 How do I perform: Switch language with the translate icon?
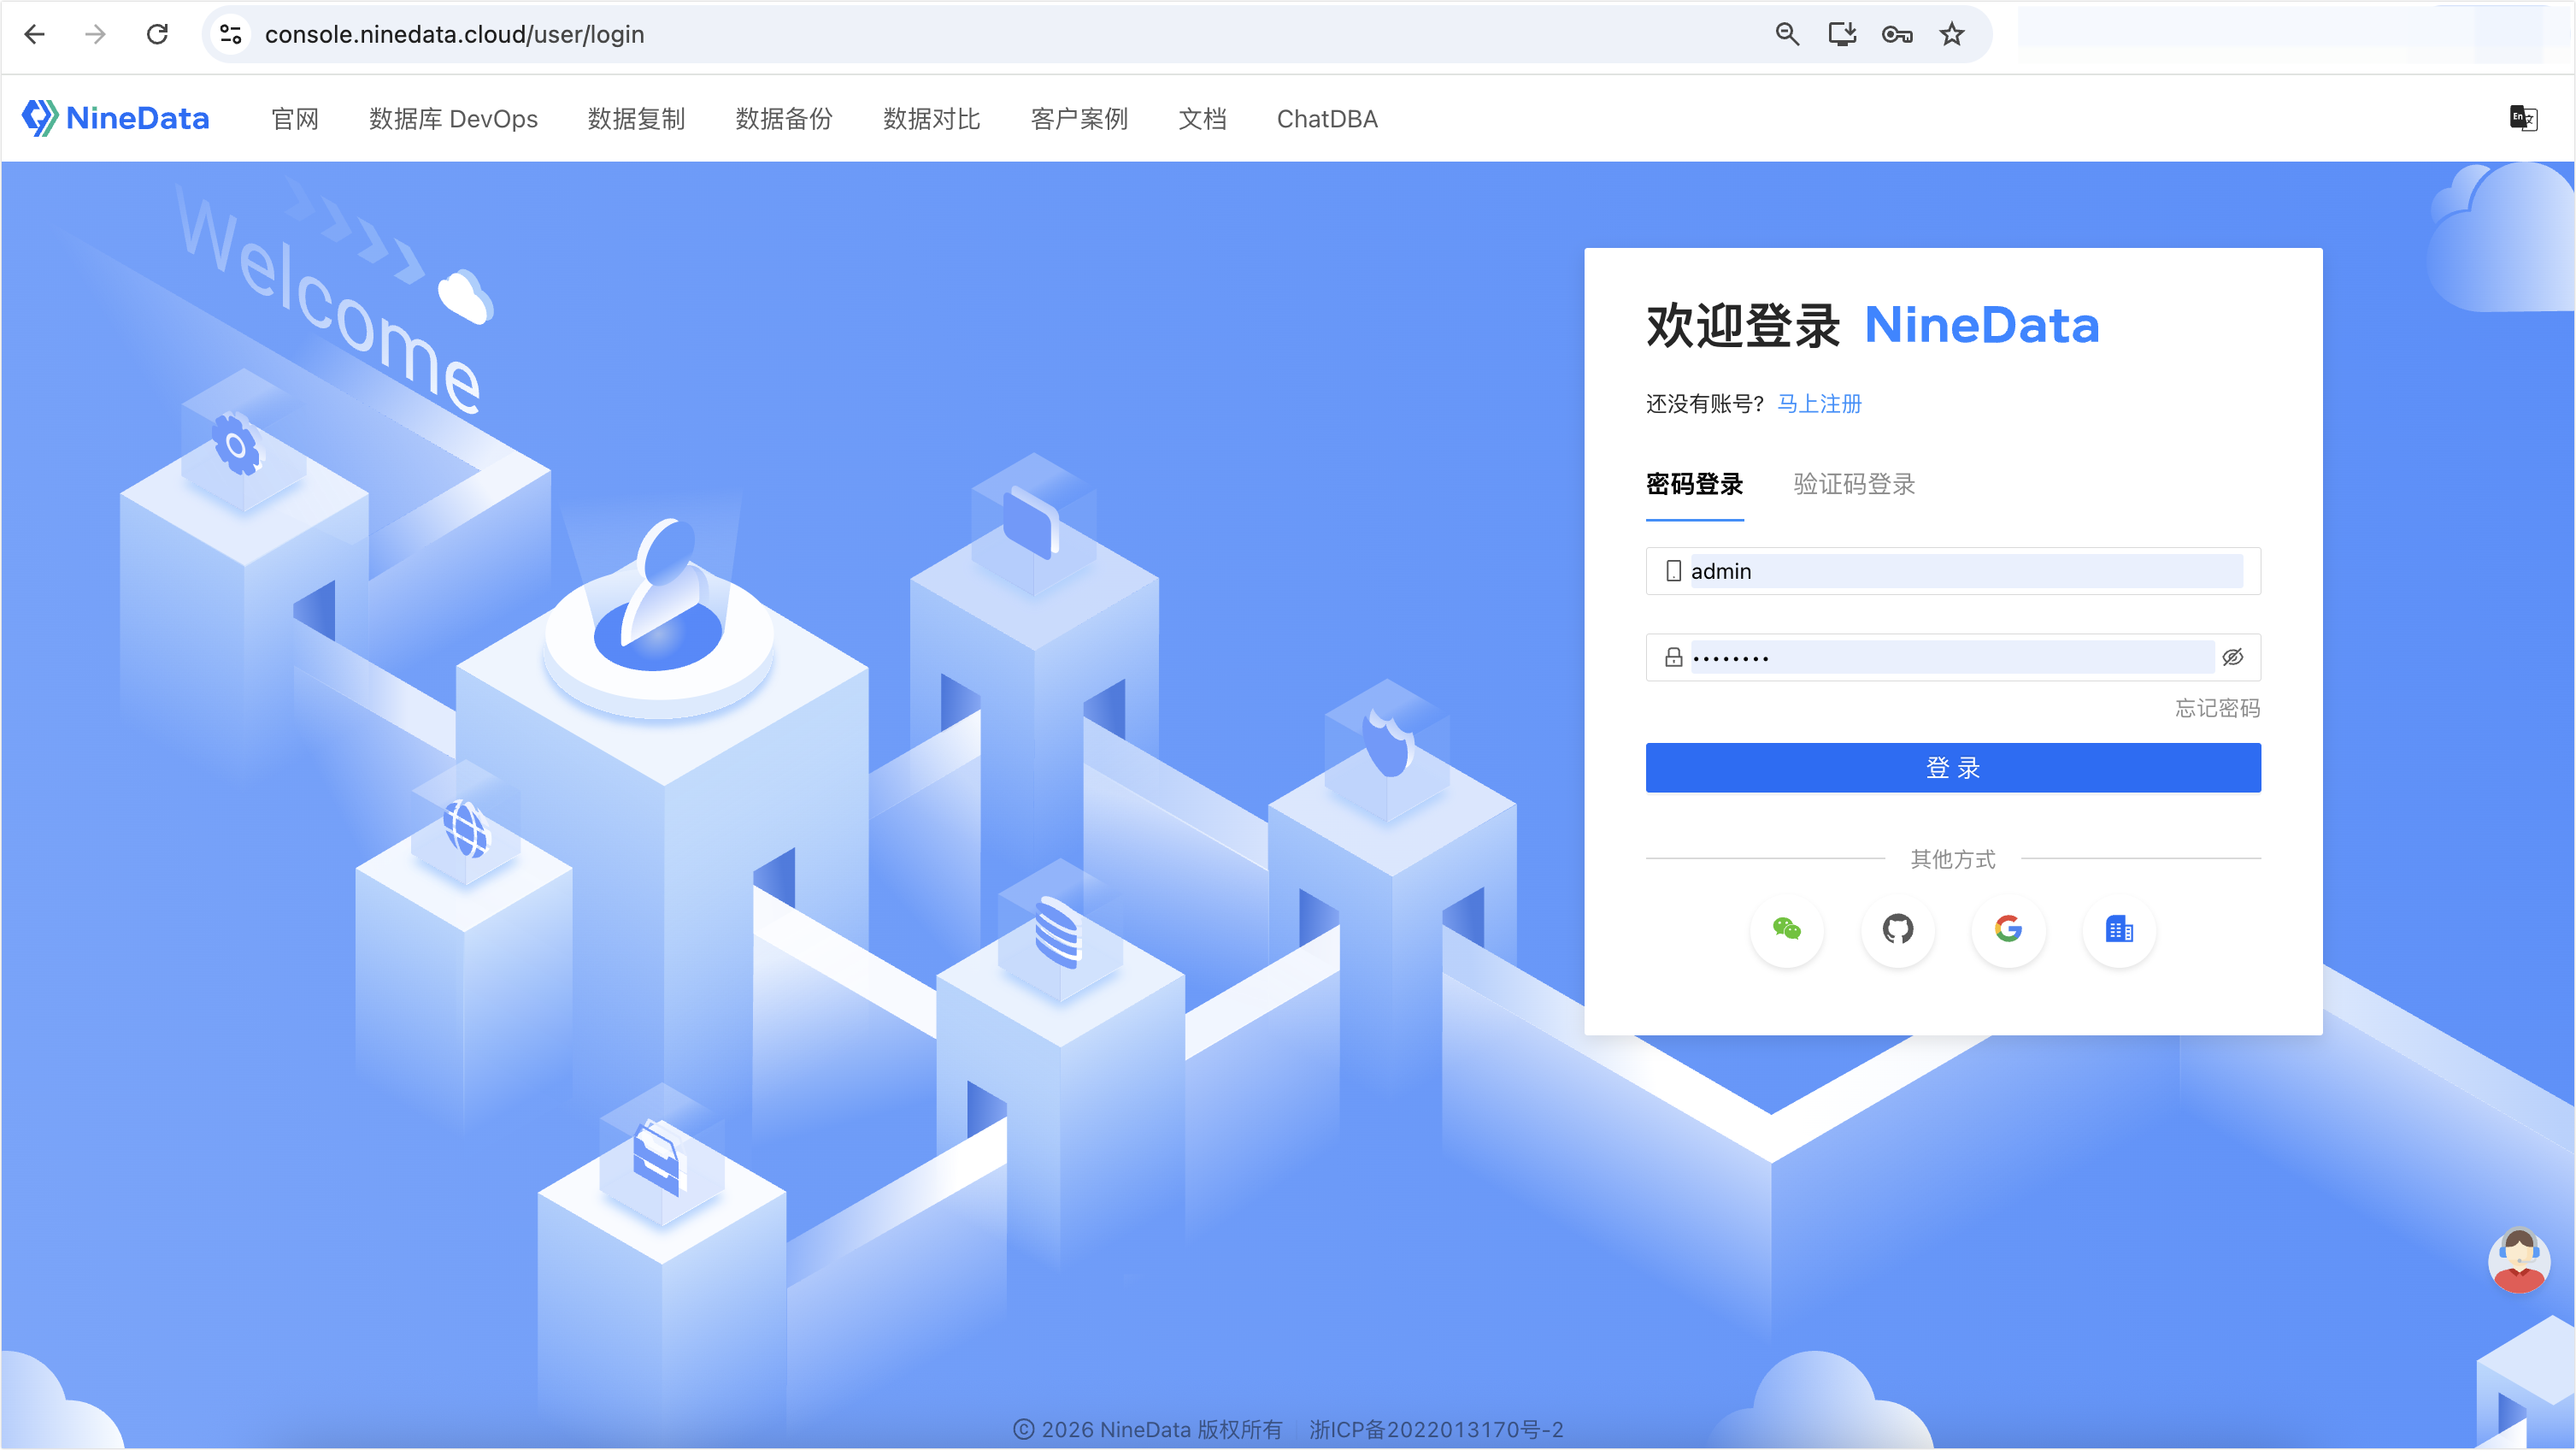(2523, 118)
